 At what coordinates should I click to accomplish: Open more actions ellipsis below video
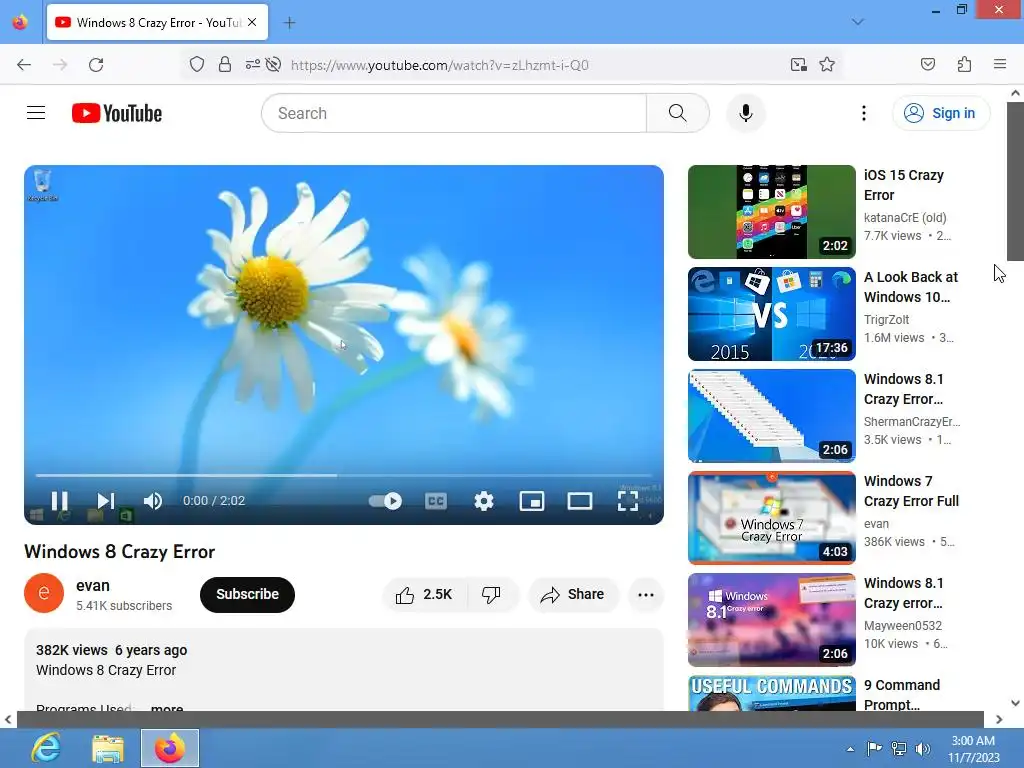click(x=646, y=594)
